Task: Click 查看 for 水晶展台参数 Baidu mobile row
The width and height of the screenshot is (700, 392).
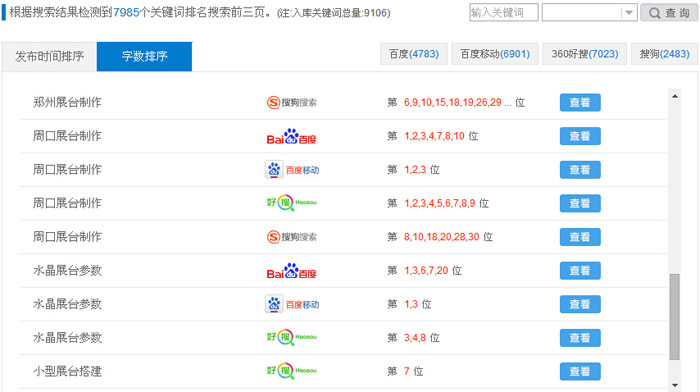Action: click(580, 304)
